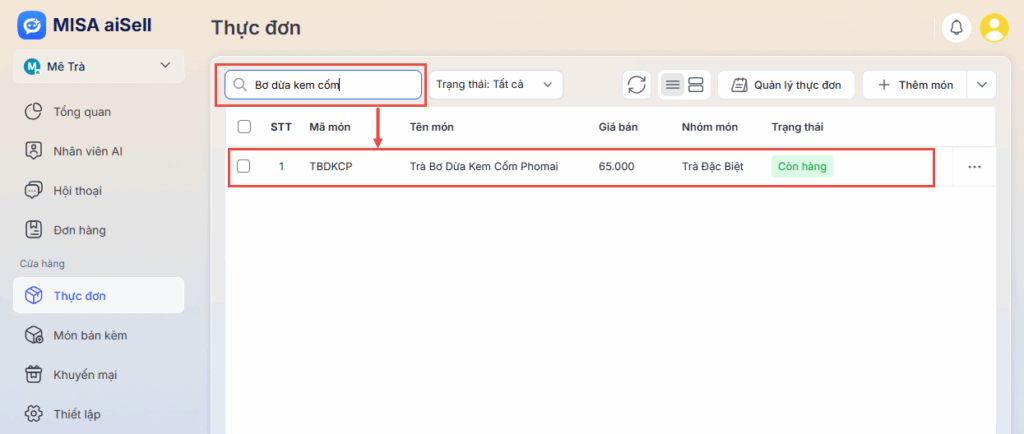Screen dimensions: 1024x434
Task: Click the Quản lý thực đơn button
Action: tap(785, 85)
